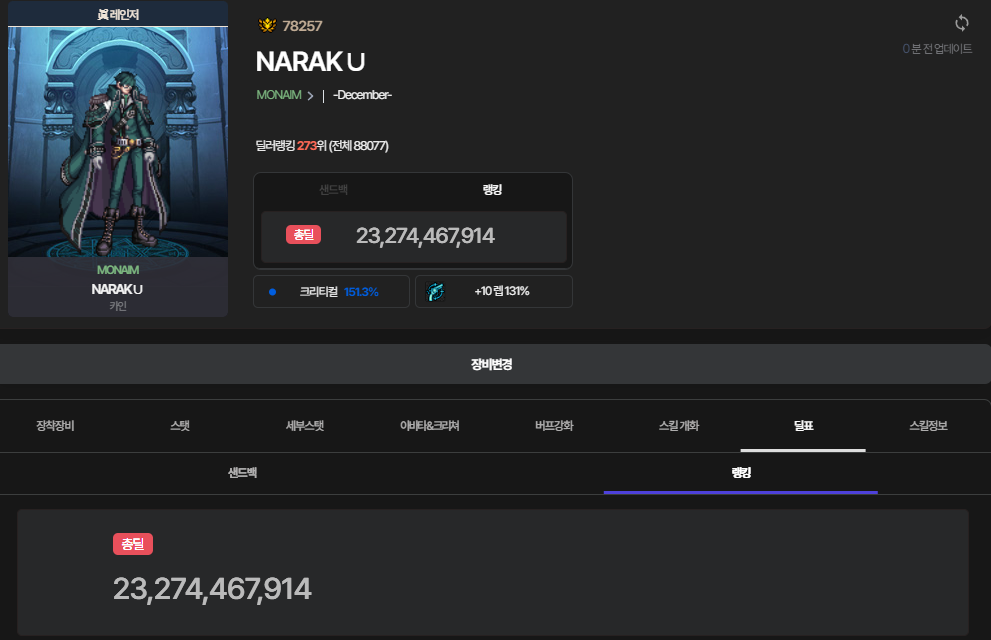Click the 딜러랭킹 273위 text
The height and width of the screenshot is (640, 991).
coord(291,146)
